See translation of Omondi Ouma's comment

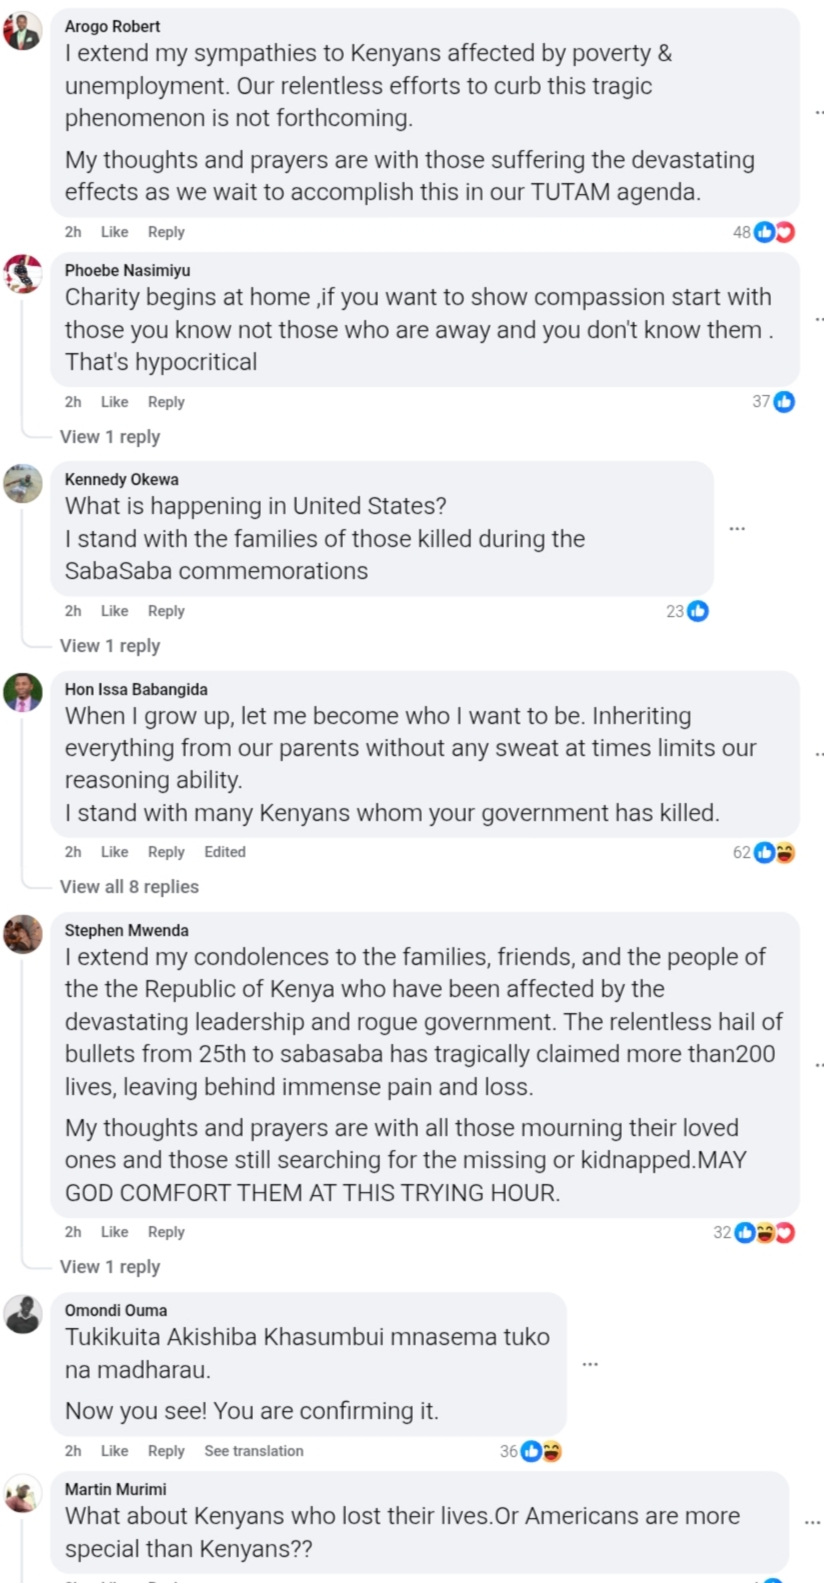pyautogui.click(x=254, y=1451)
